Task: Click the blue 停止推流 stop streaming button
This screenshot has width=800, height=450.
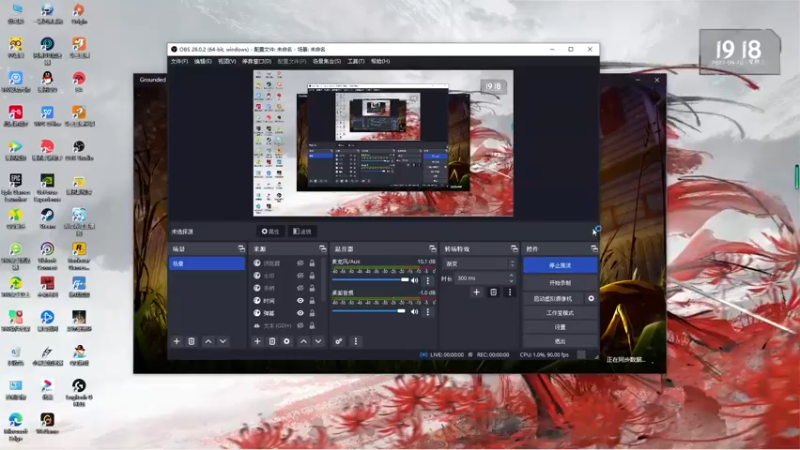Action: click(x=560, y=265)
